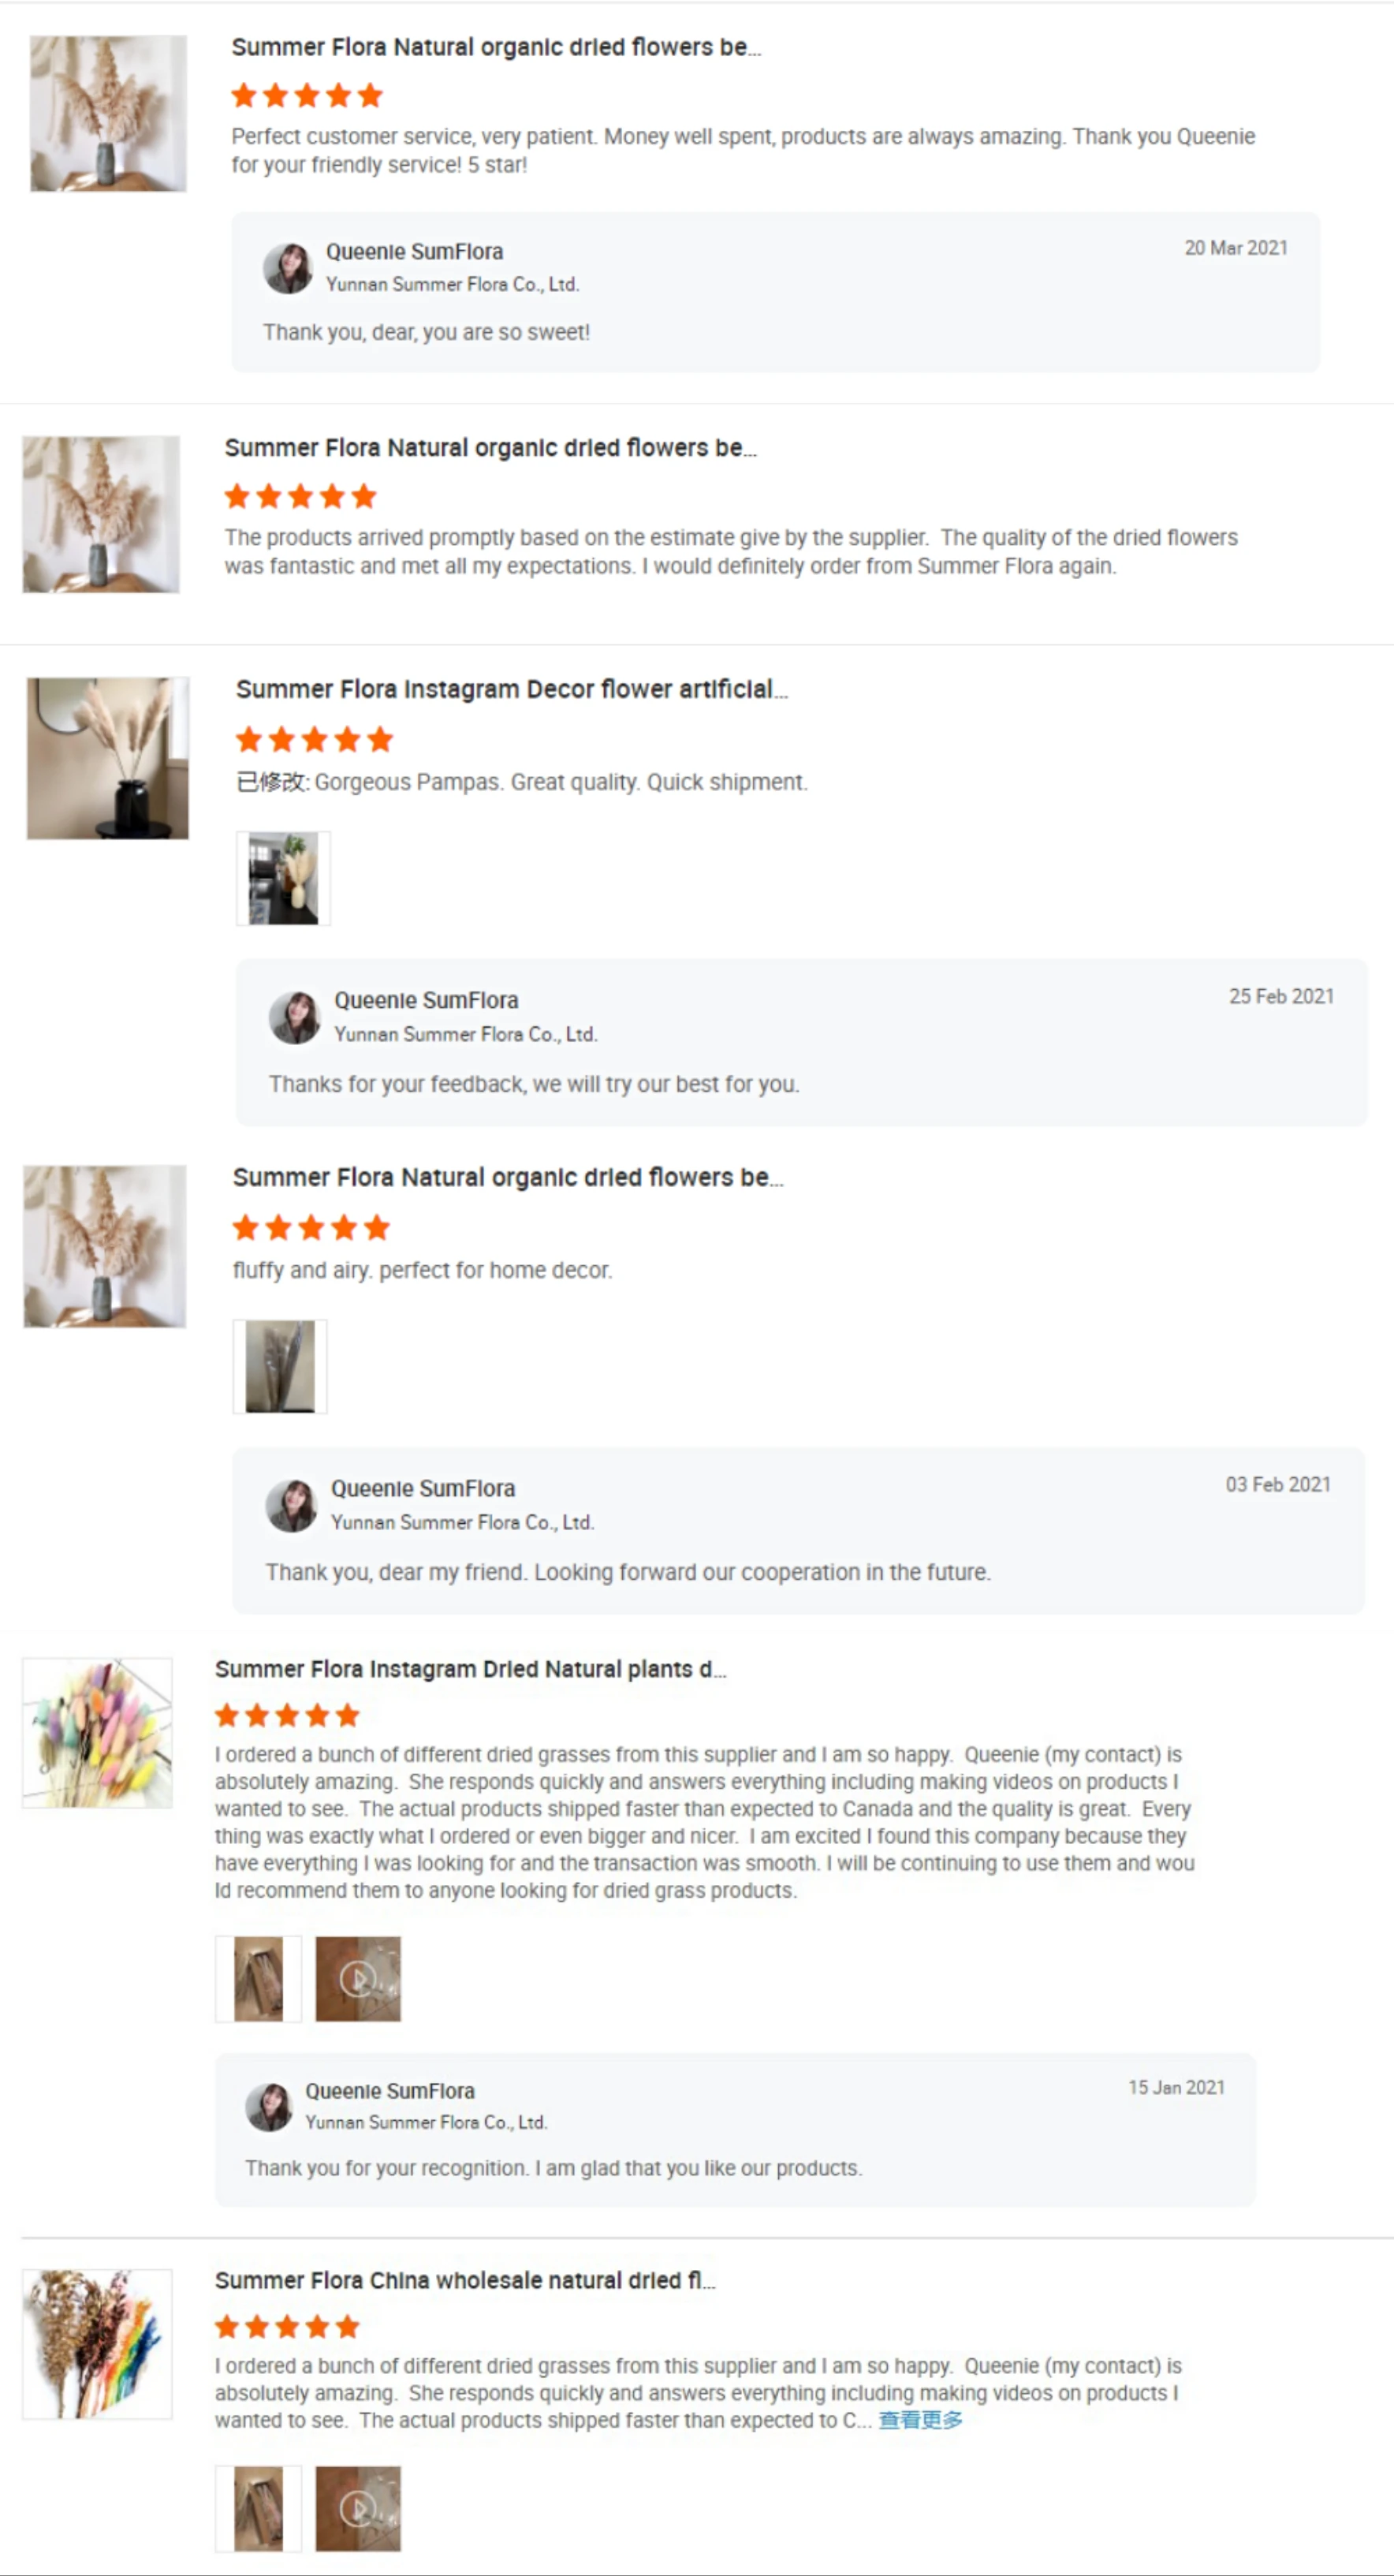Image resolution: width=1394 pixels, height=2576 pixels.
Task: Click Queenie avatar in 03 Feb 2021 reply
Action: pyautogui.click(x=291, y=1506)
